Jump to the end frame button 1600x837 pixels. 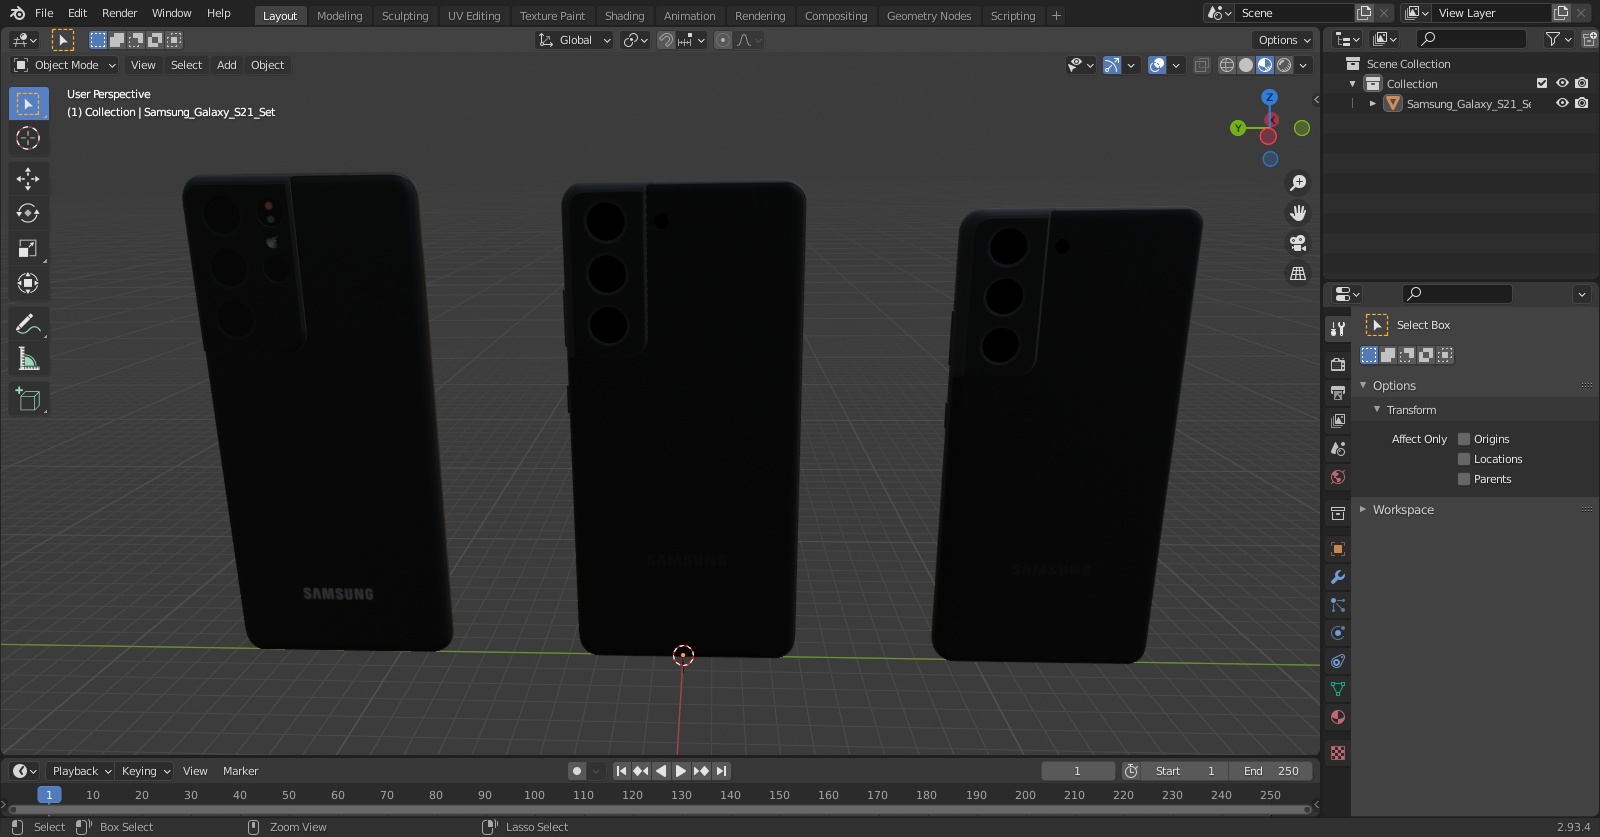[721, 771]
